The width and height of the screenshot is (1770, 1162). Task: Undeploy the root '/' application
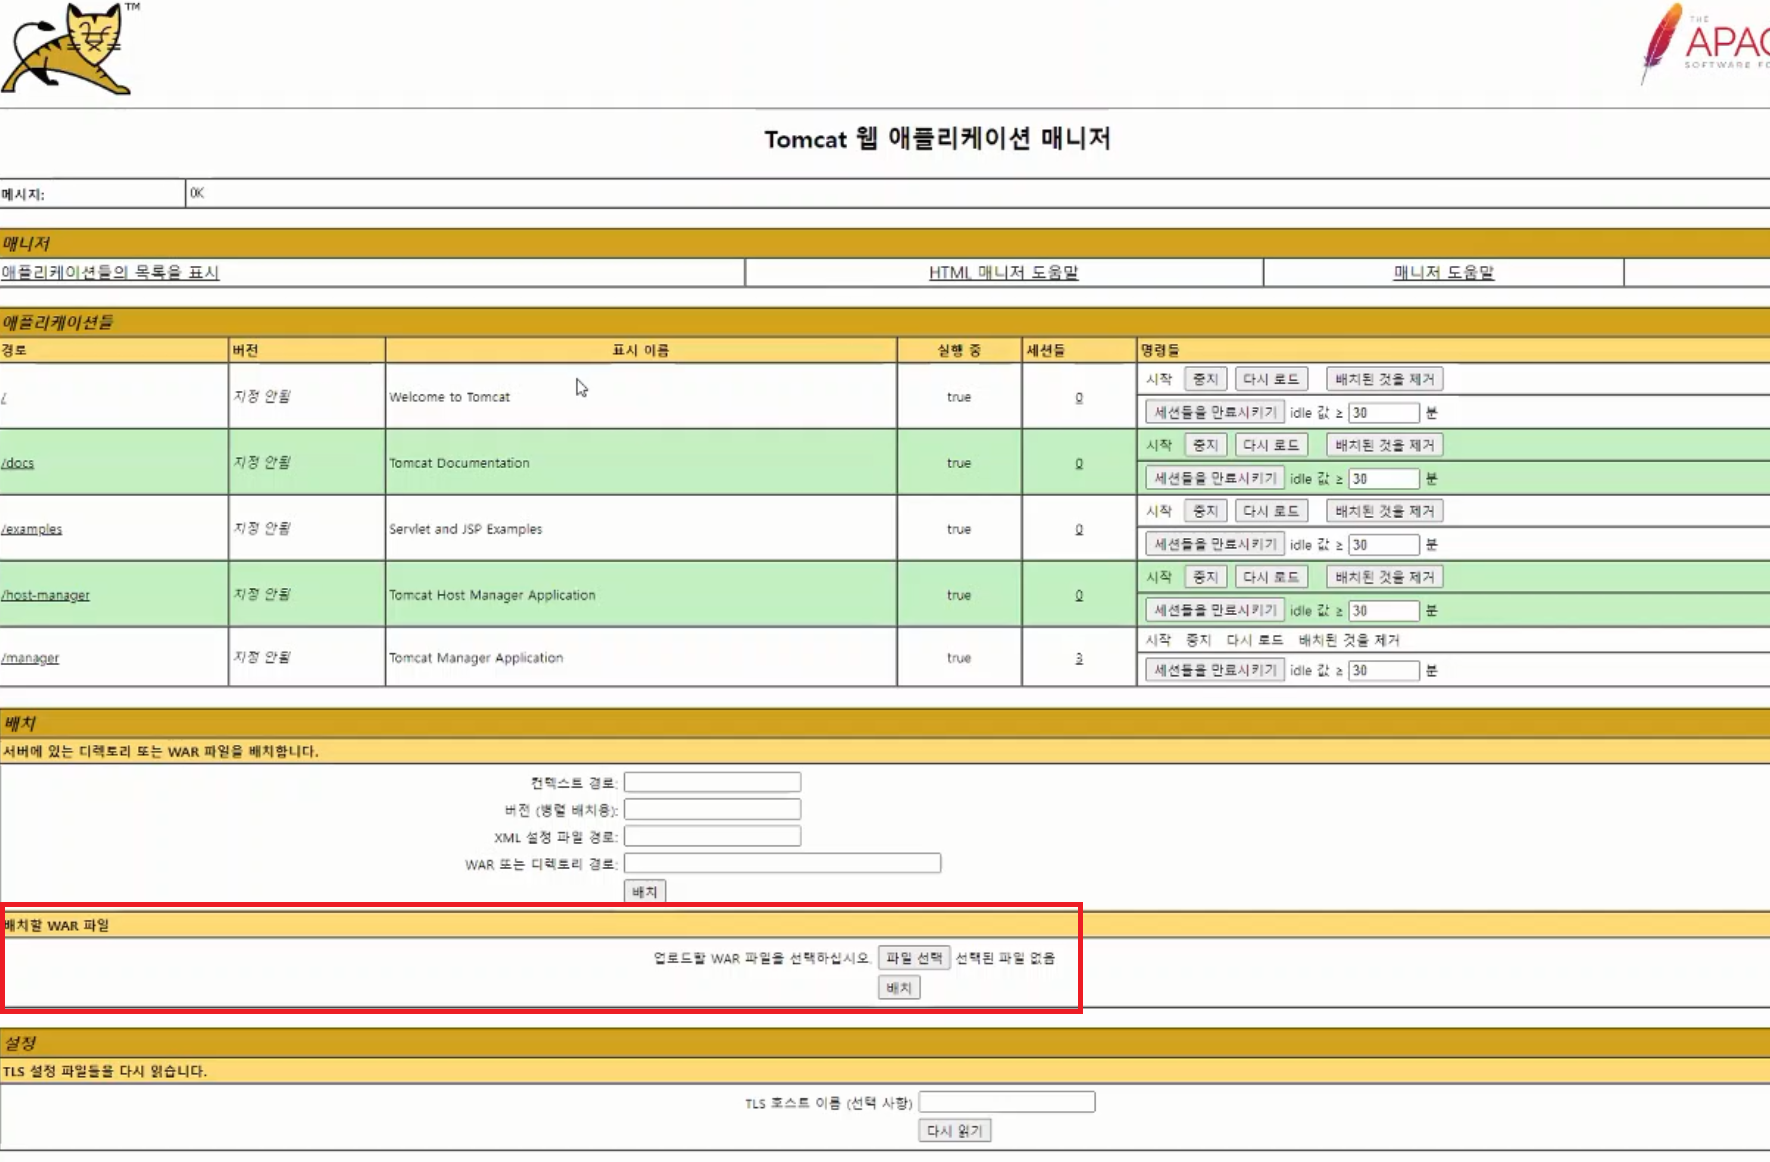[x=1385, y=379]
